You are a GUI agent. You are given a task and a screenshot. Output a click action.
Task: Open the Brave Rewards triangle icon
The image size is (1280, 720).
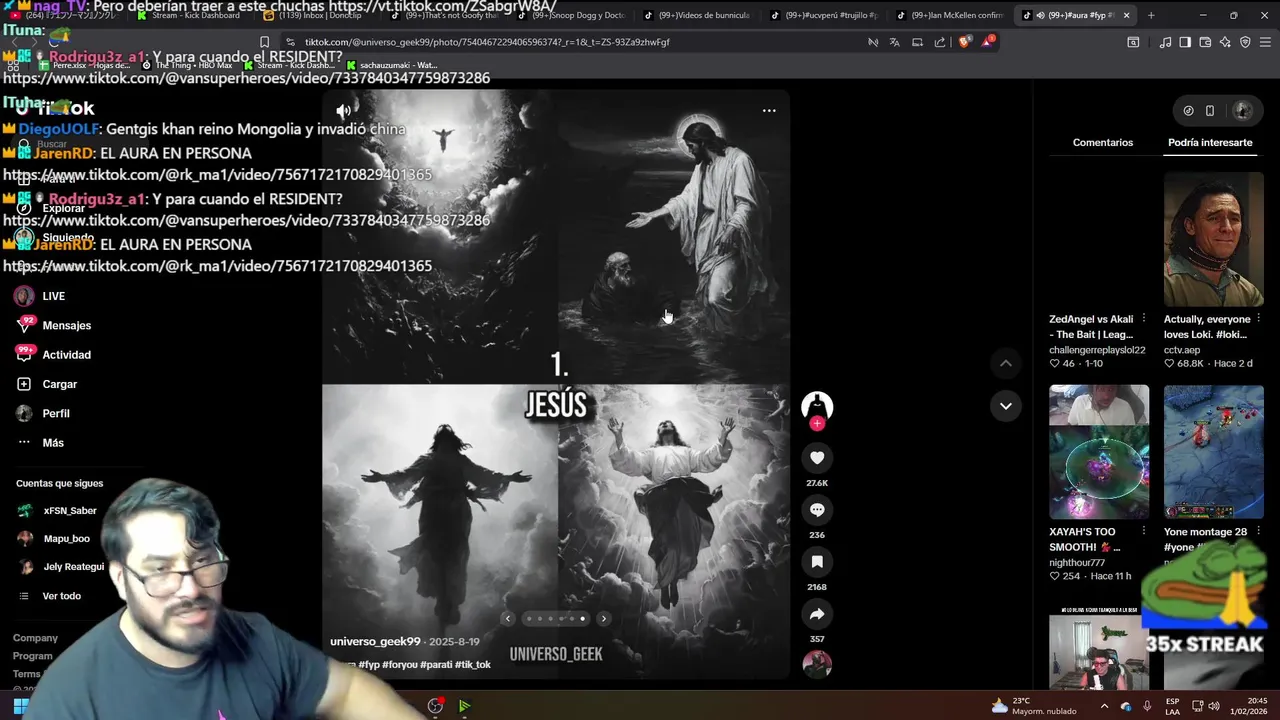988,42
